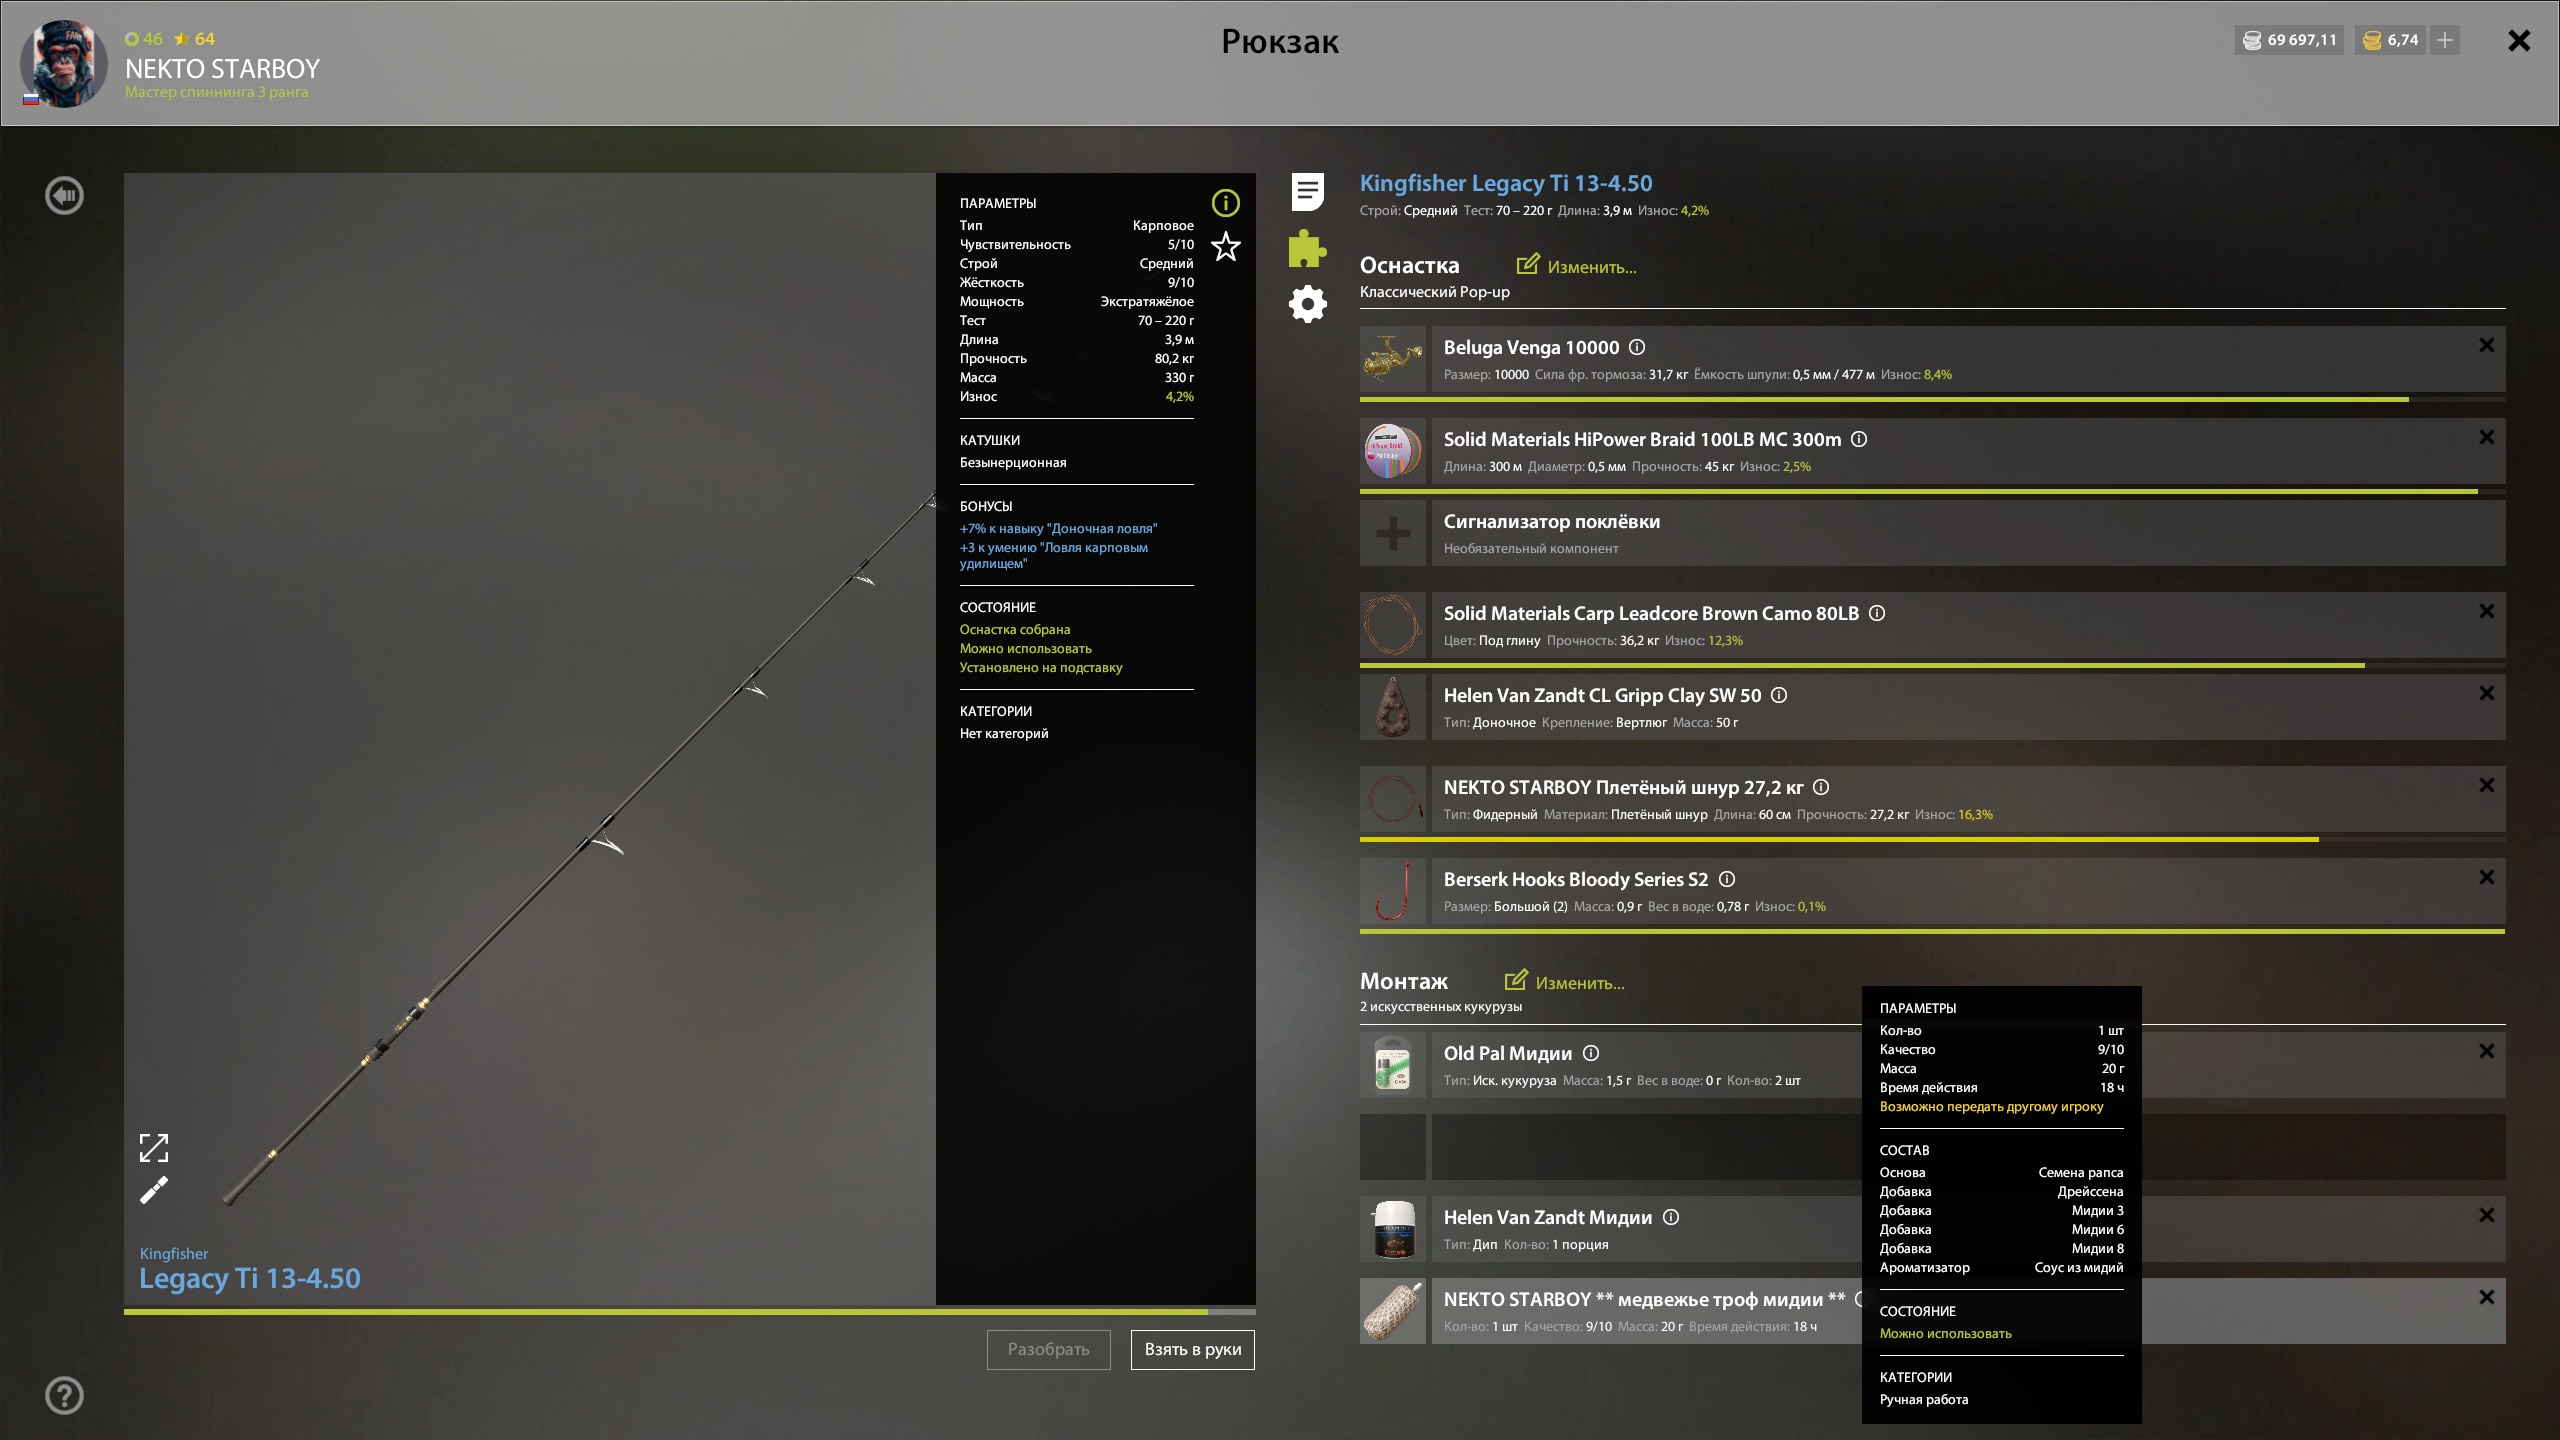Show info for HiPower Braid 100LB
Screen dimensions: 2560x1440
click(1859, 439)
